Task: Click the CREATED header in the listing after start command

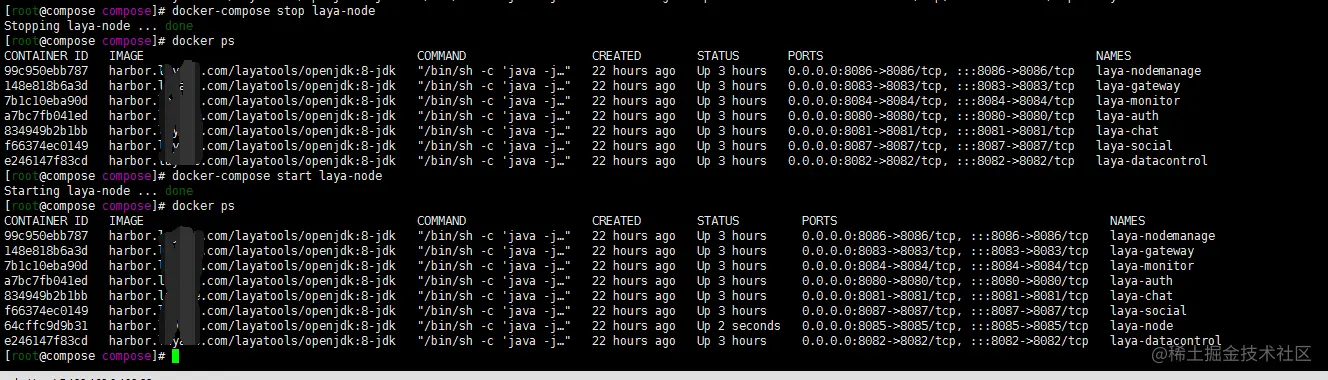Action: point(616,221)
